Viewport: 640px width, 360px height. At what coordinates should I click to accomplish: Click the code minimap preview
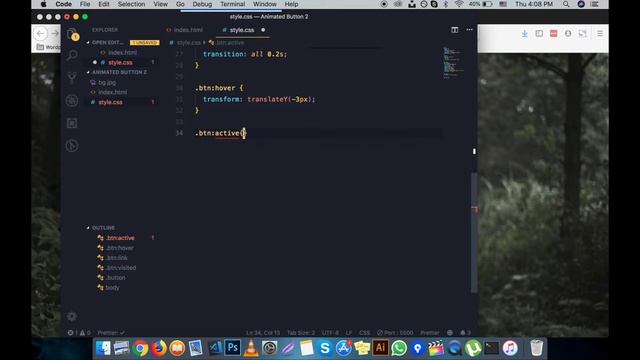pyautogui.click(x=454, y=63)
